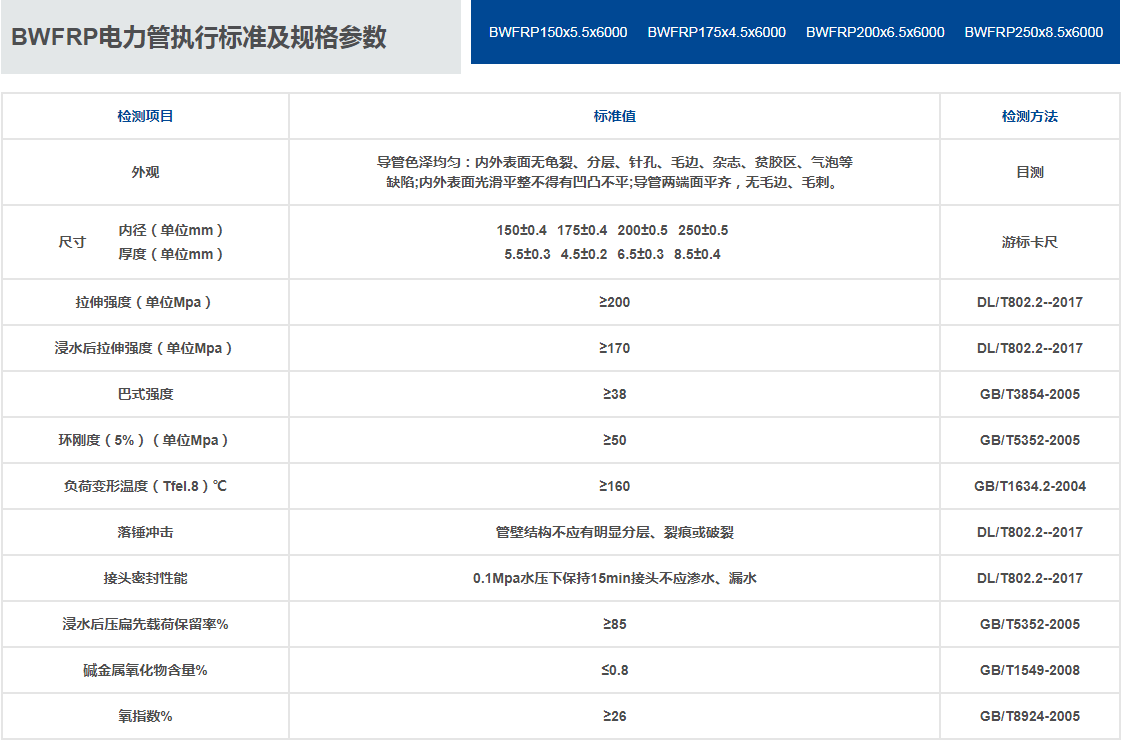This screenshot has width=1122, height=742.
Task: Select the 落锤冲击 row label
Action: tap(144, 532)
